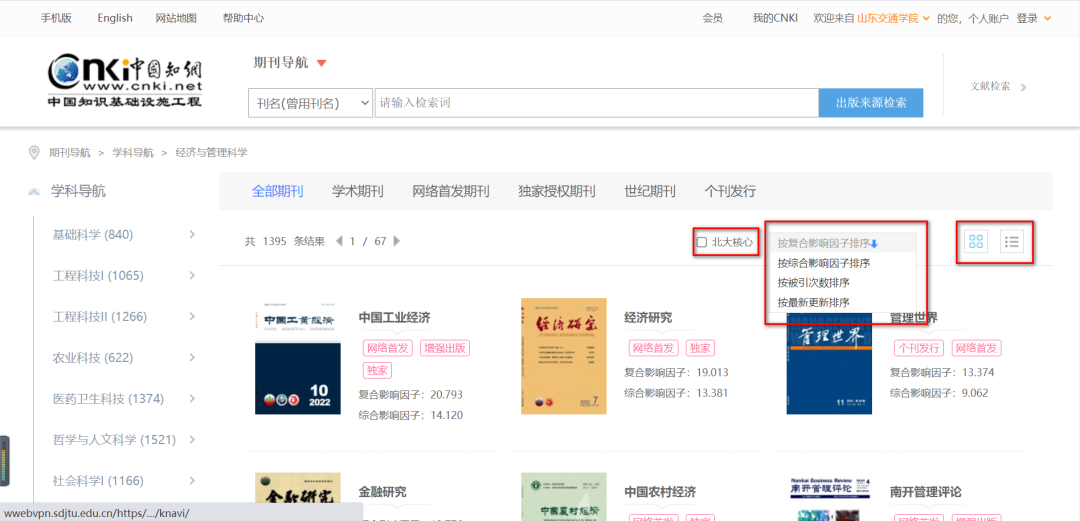Expand 哲学与人文科学 (1521) category
Viewport: 1080px width, 521px height.
(x=192, y=439)
